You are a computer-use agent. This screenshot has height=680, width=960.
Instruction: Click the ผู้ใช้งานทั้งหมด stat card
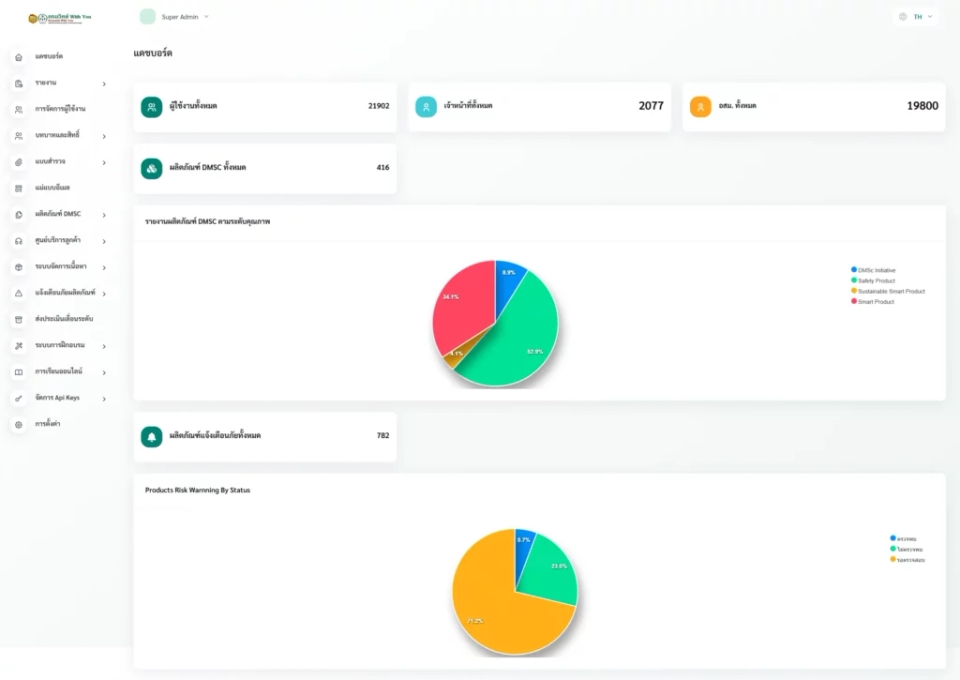pos(265,106)
